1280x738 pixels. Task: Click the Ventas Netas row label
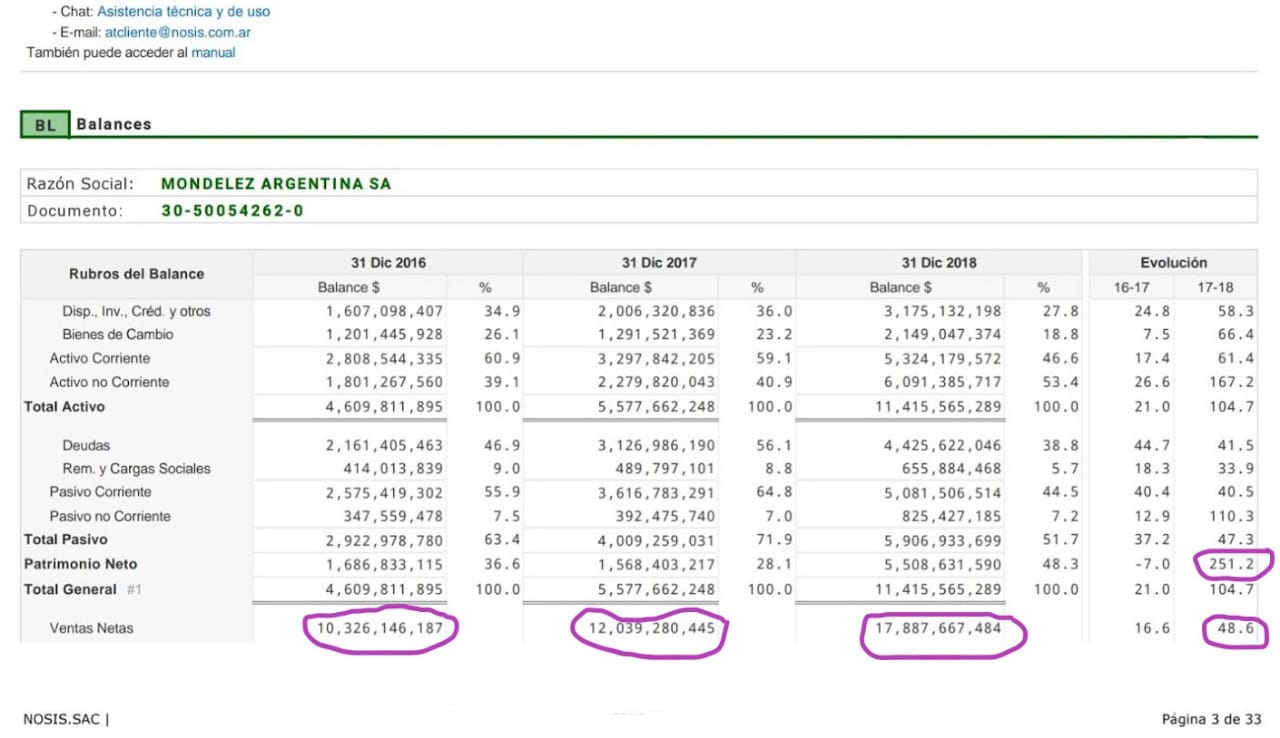point(91,628)
